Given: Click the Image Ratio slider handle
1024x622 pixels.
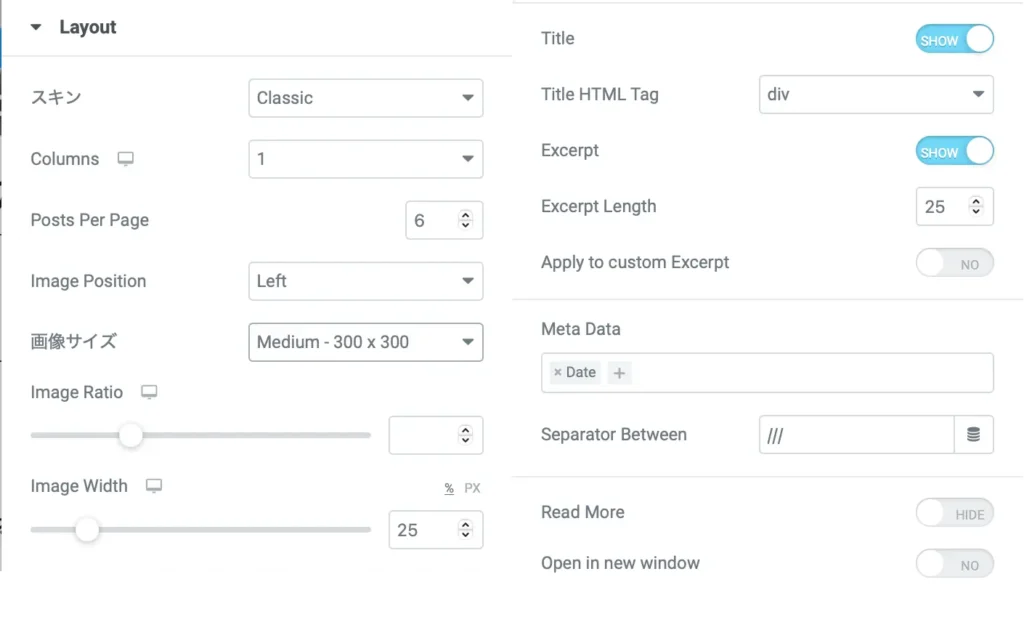Looking at the screenshot, I should click(x=131, y=435).
